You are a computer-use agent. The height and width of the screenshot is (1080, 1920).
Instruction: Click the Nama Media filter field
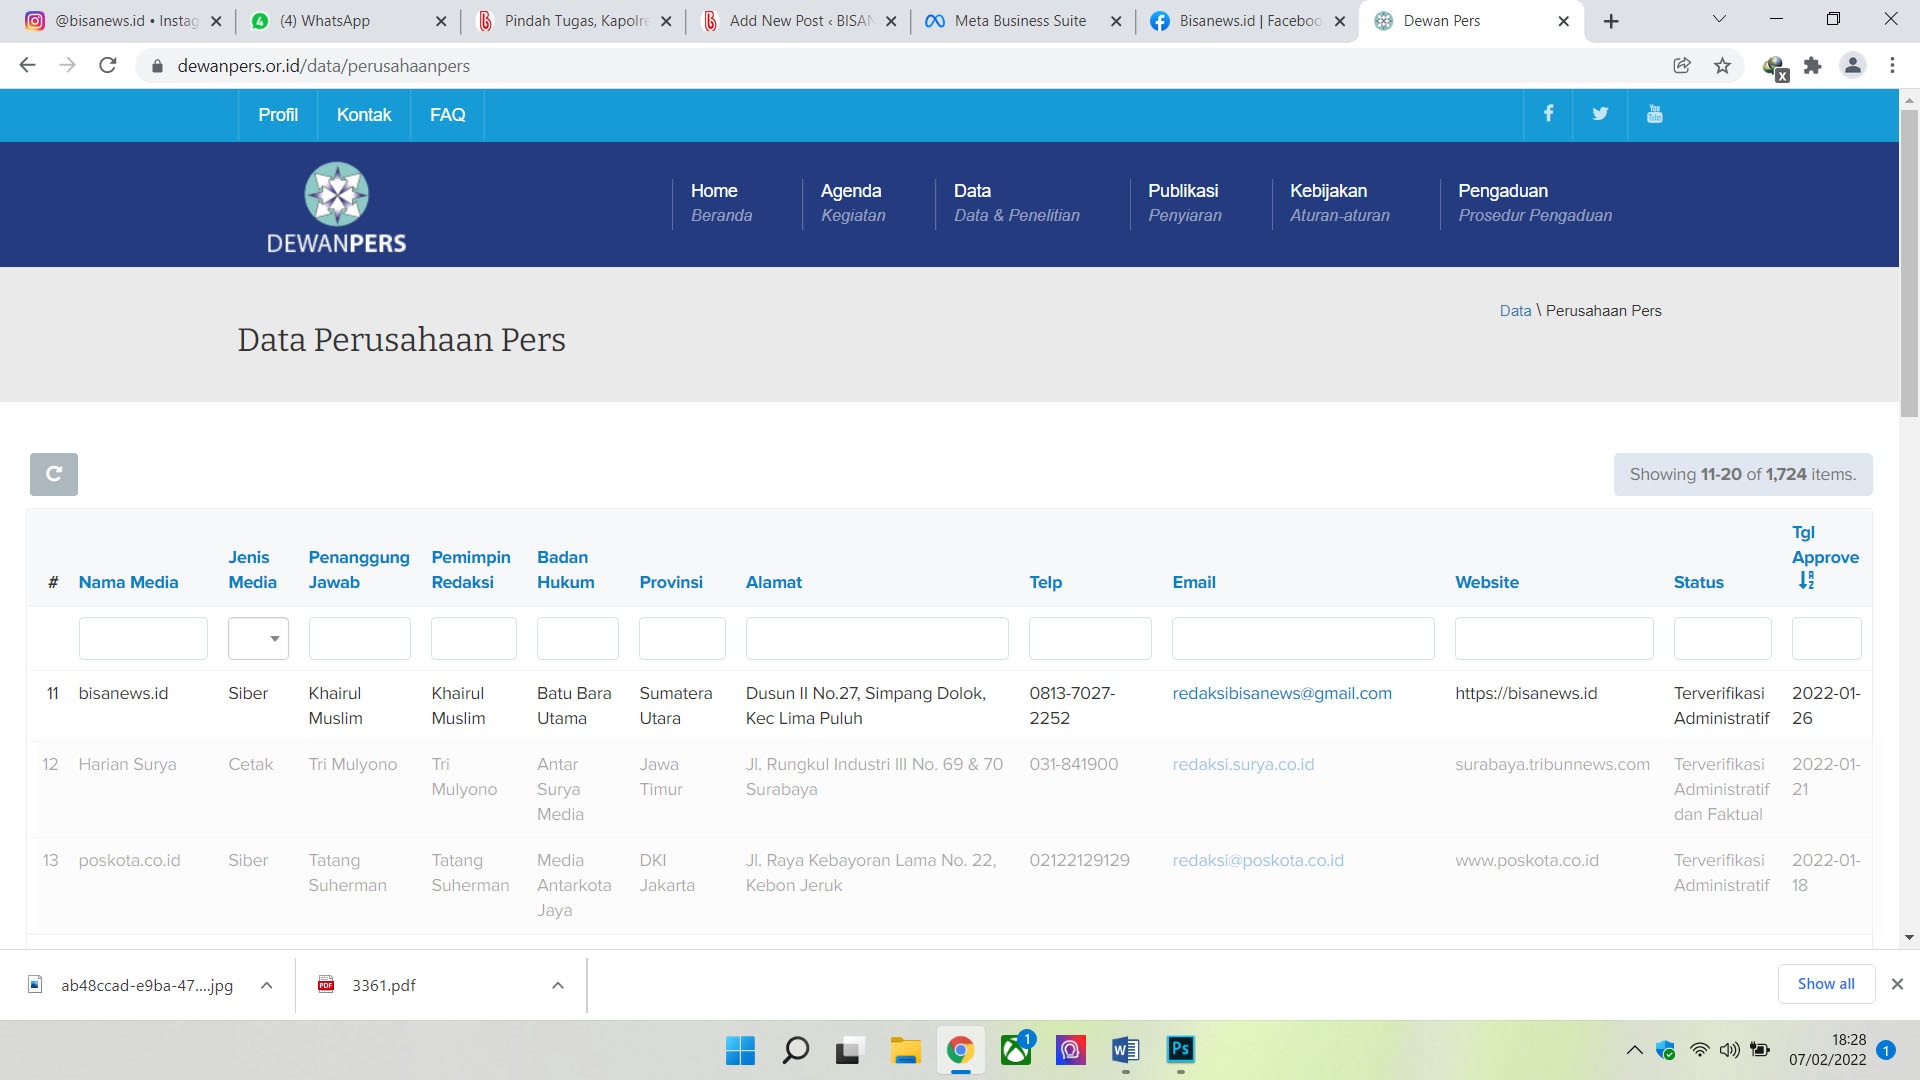(143, 638)
